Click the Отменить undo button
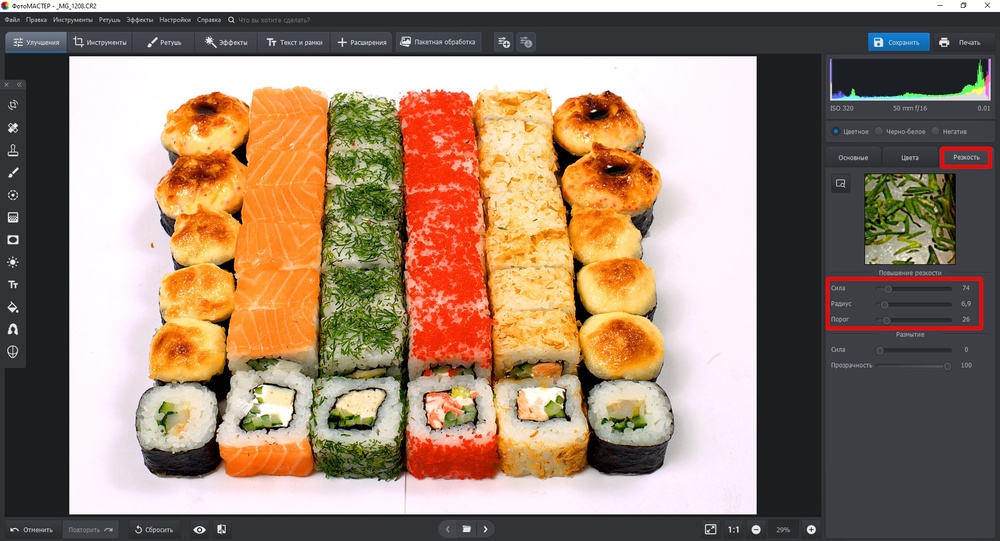Image resolution: width=1000 pixels, height=541 pixels. [x=32, y=530]
